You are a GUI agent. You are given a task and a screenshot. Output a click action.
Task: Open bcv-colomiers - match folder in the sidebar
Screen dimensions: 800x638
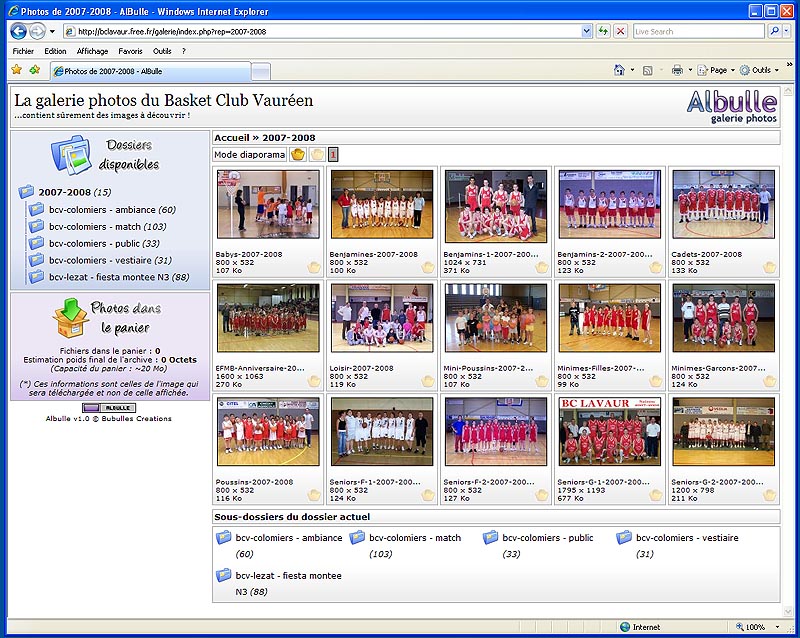(x=108, y=227)
